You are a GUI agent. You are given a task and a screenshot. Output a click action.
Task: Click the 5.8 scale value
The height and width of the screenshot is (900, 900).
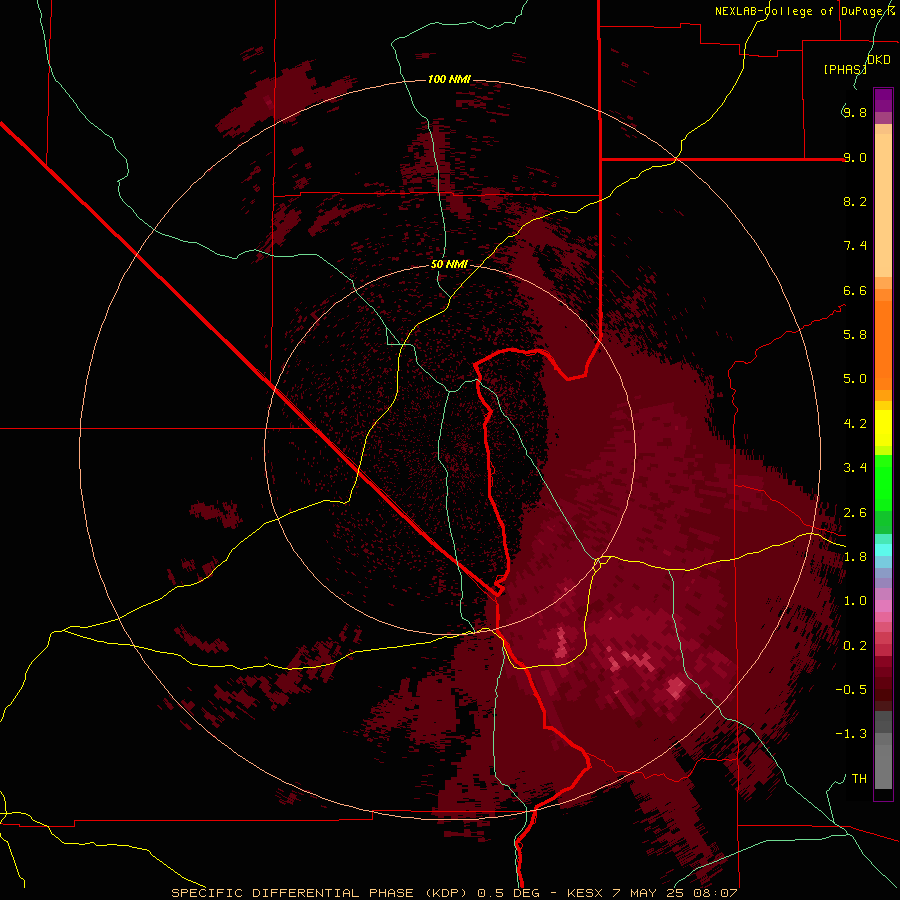click(x=855, y=335)
